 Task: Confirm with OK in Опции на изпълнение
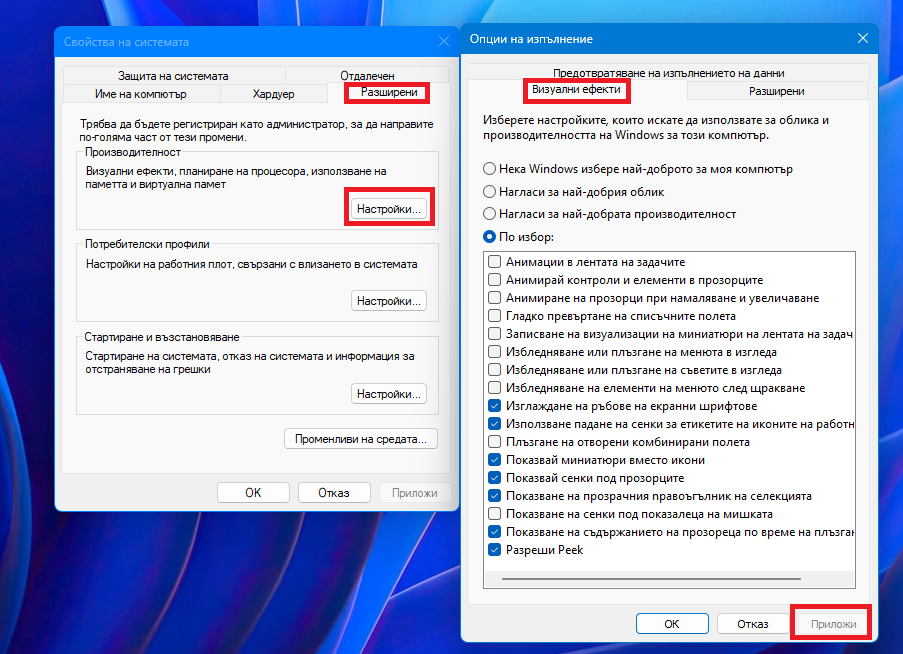click(x=672, y=623)
